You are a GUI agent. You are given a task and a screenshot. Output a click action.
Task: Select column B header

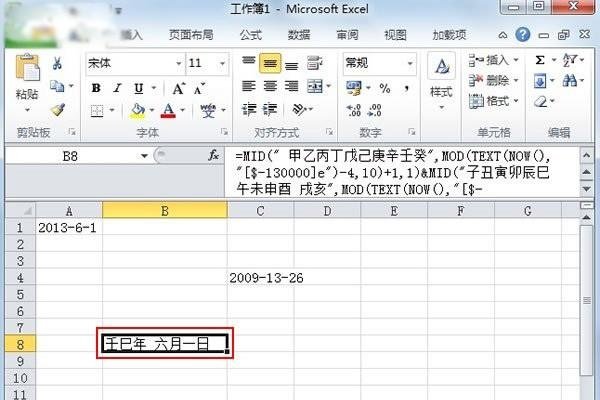coord(165,211)
